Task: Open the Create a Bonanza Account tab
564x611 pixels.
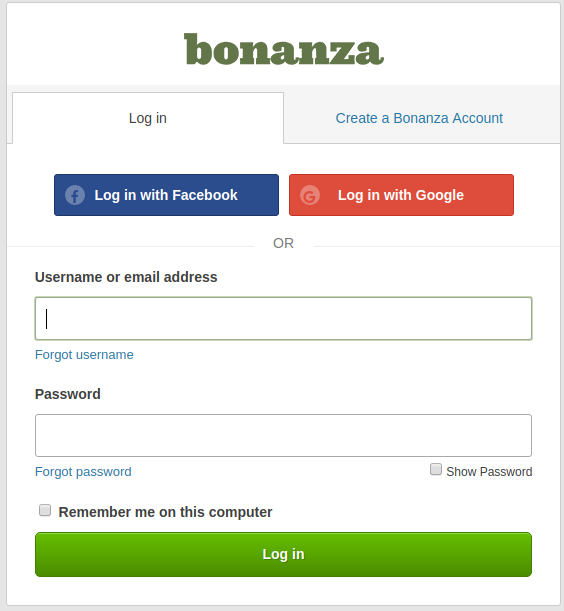Action: 419,118
